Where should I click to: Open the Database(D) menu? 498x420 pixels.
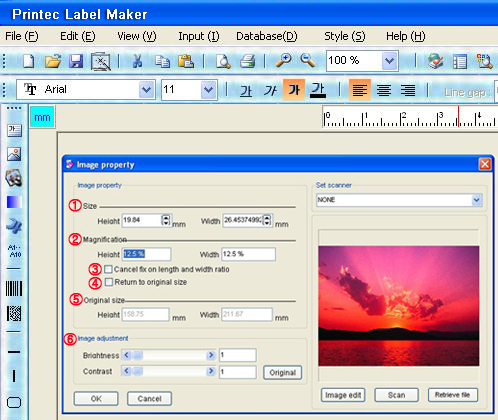(267, 36)
